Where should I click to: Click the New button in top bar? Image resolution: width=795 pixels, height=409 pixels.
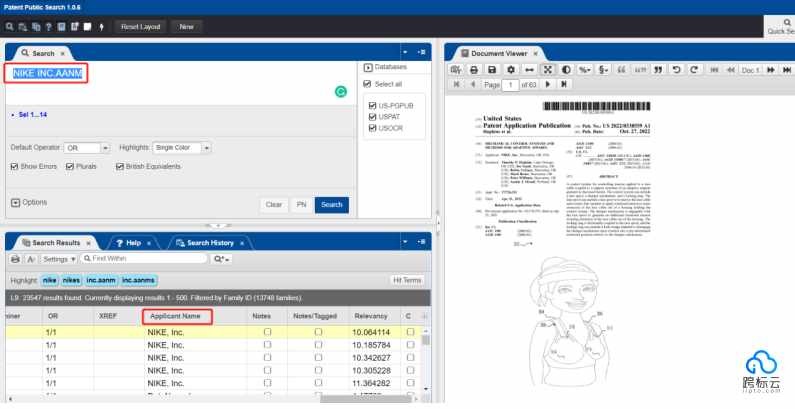tap(186, 27)
